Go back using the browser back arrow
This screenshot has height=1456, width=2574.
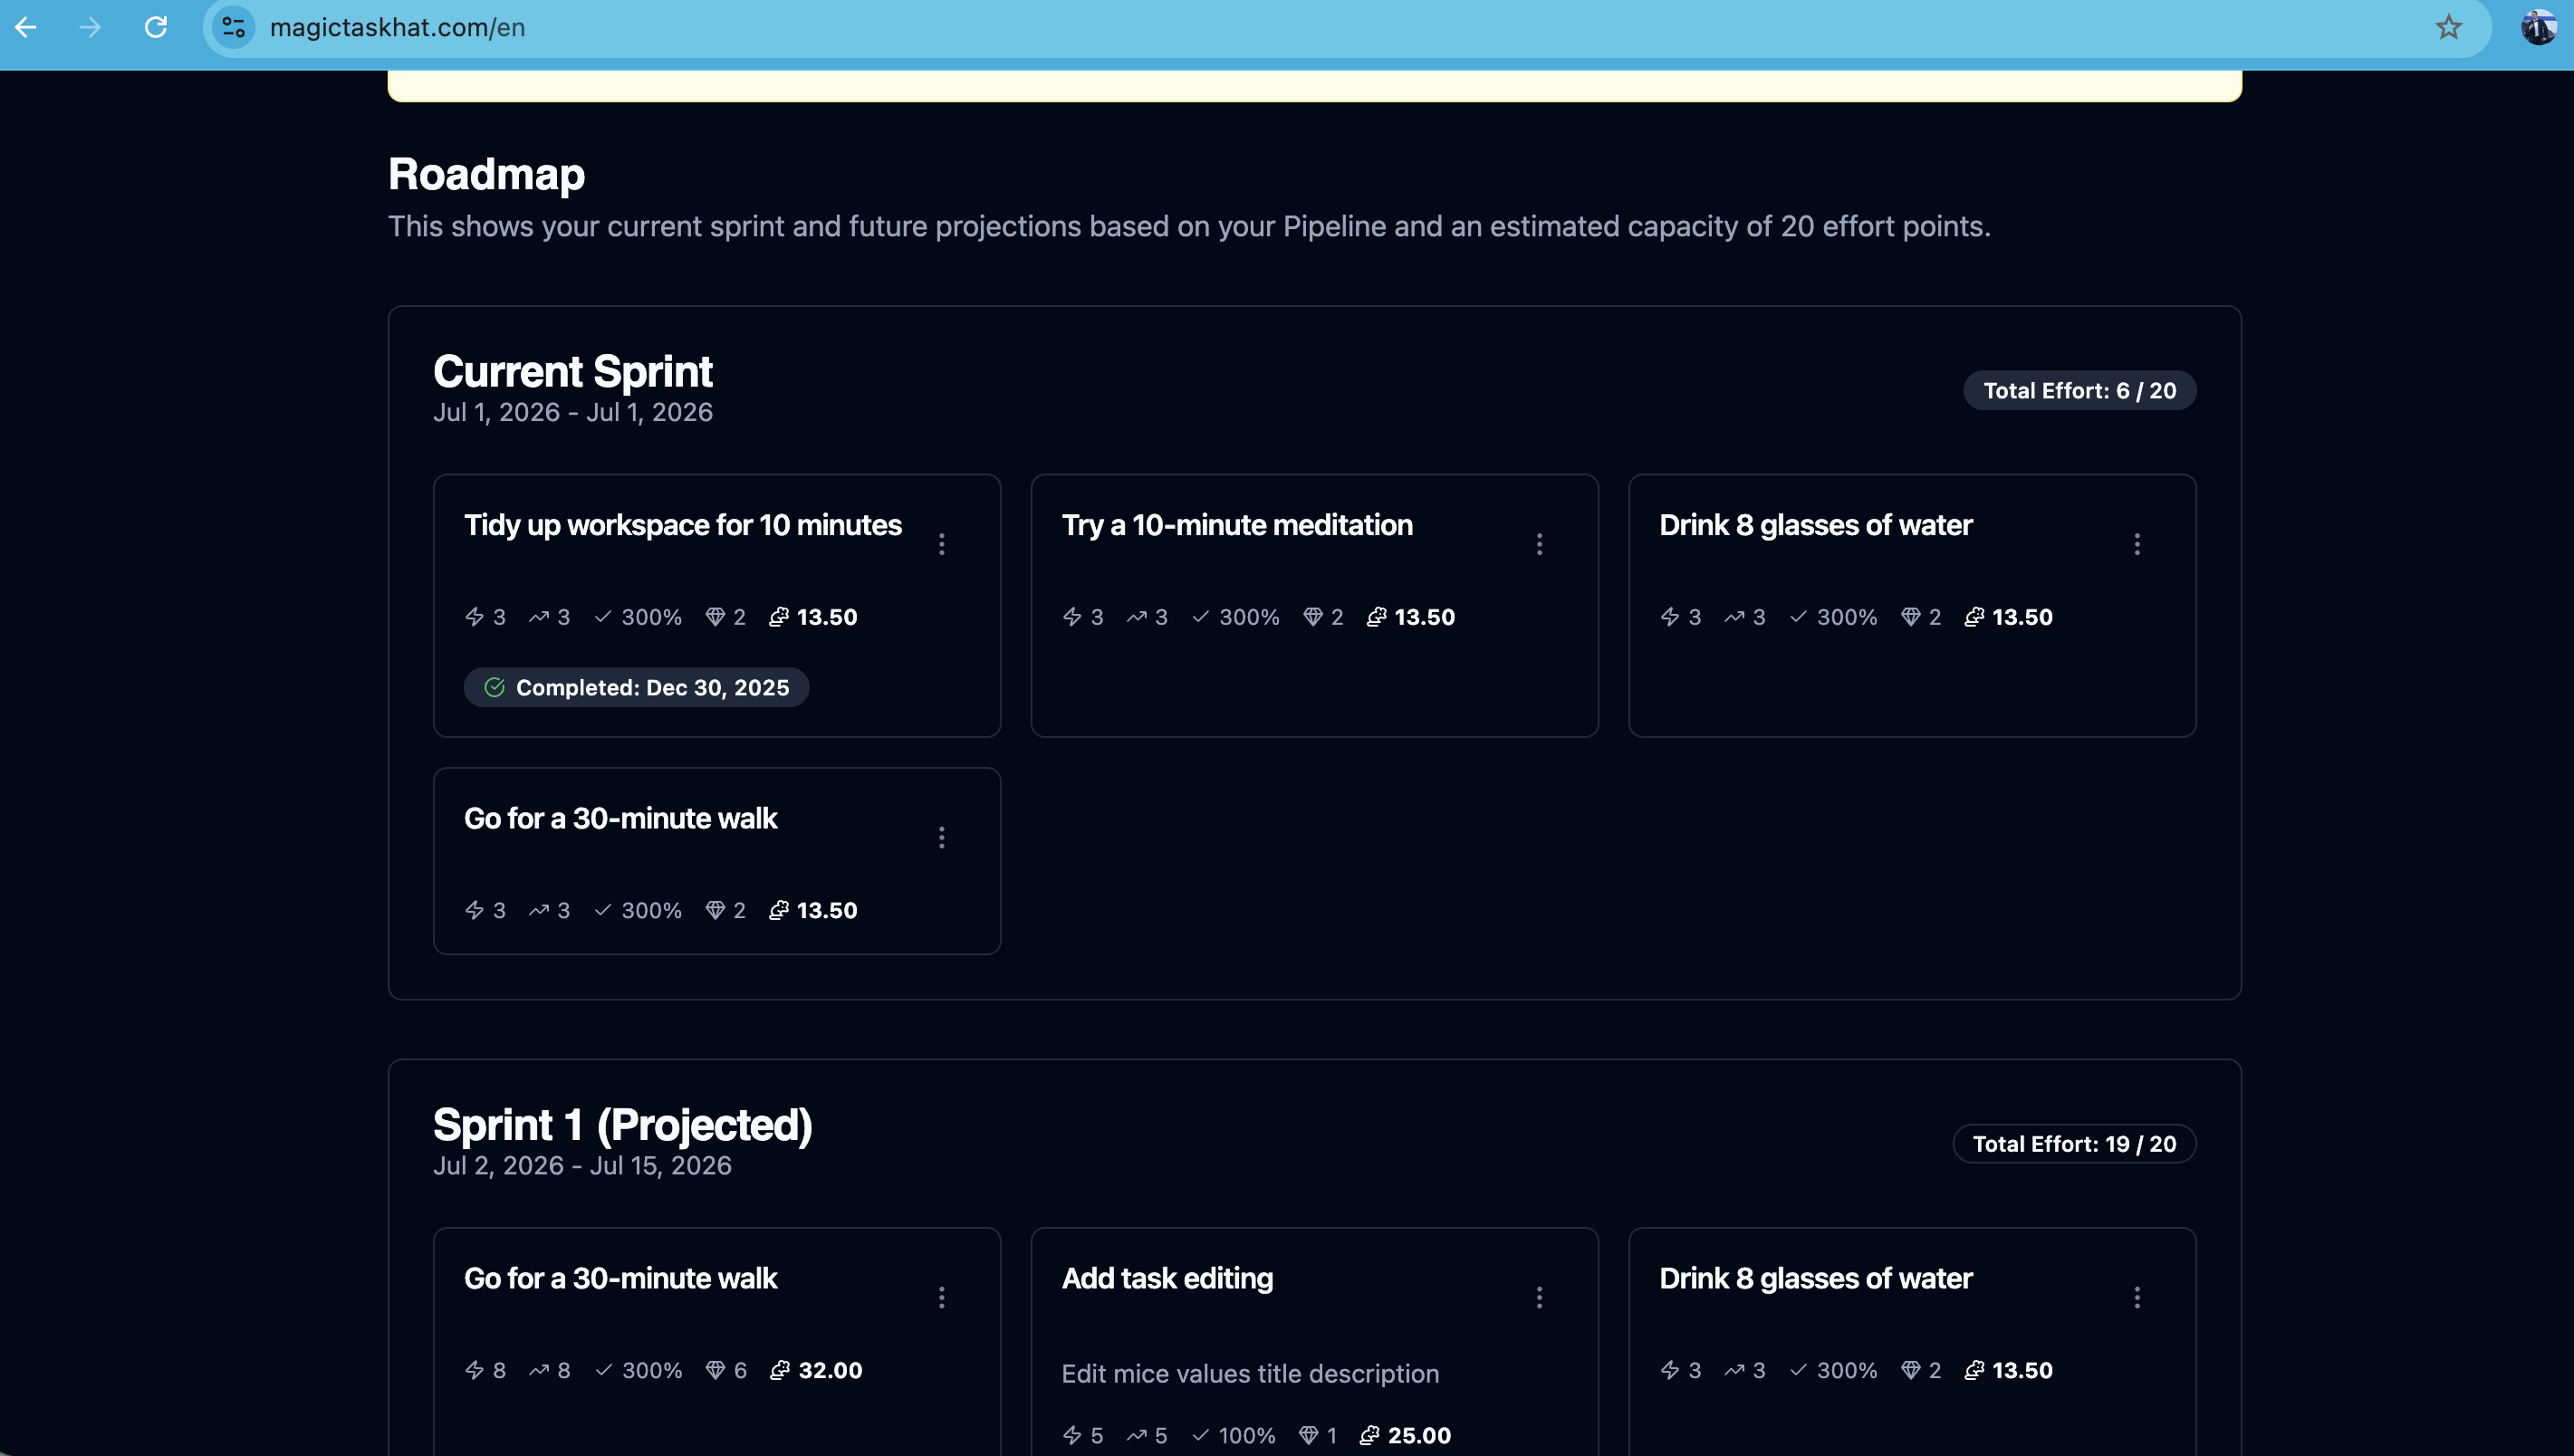coord(26,27)
